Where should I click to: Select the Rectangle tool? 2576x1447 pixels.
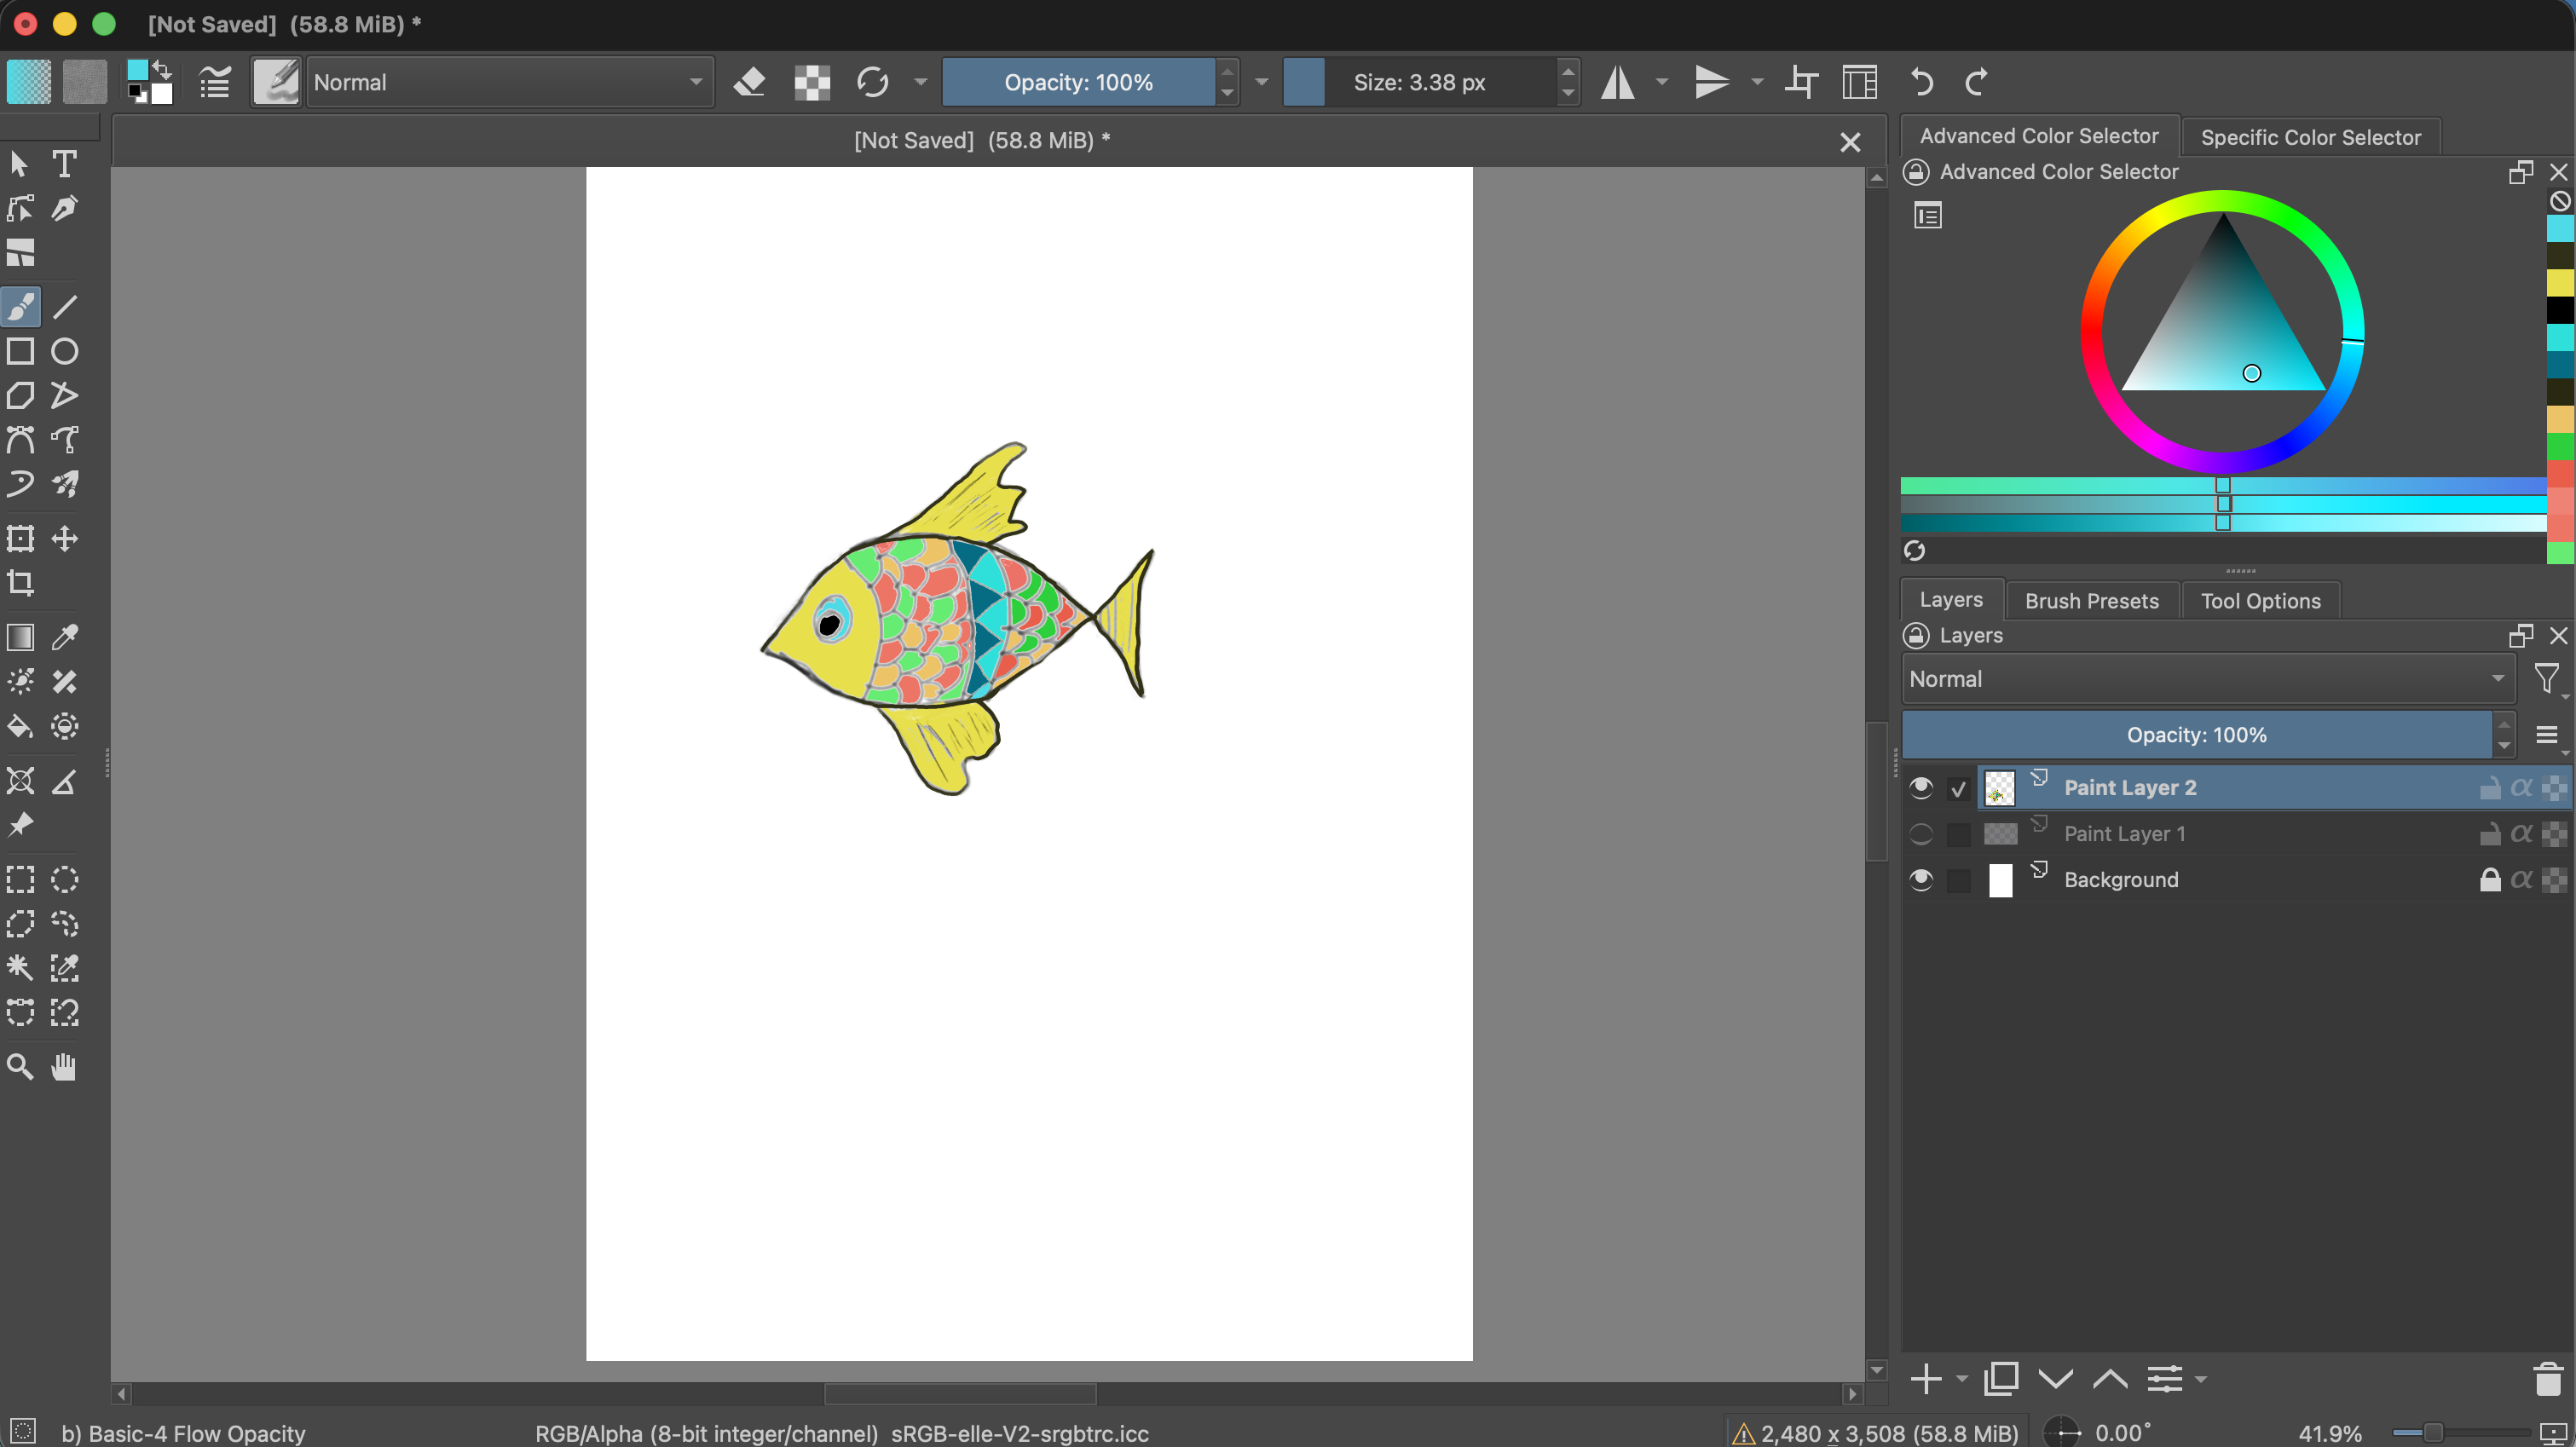click(21, 351)
